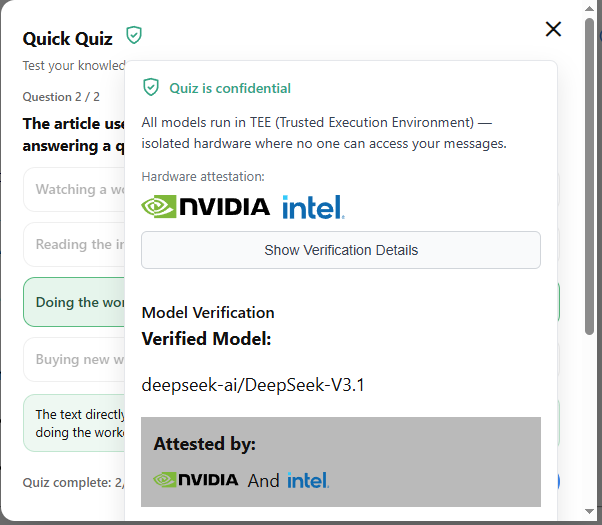Viewport: 602px width, 525px height.
Task: Click the vertical scrollbar thumb
Action: tap(589, 177)
